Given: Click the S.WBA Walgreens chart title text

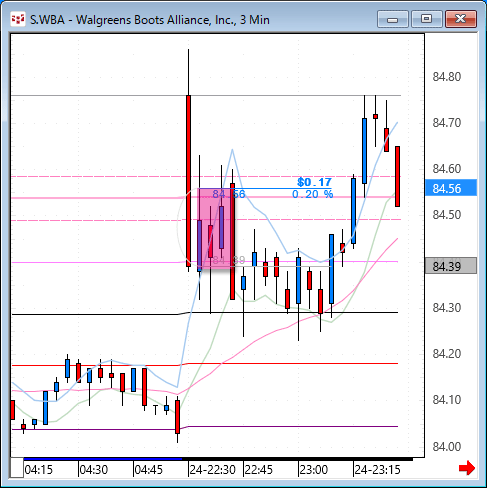Looking at the screenshot, I should click(150, 20).
